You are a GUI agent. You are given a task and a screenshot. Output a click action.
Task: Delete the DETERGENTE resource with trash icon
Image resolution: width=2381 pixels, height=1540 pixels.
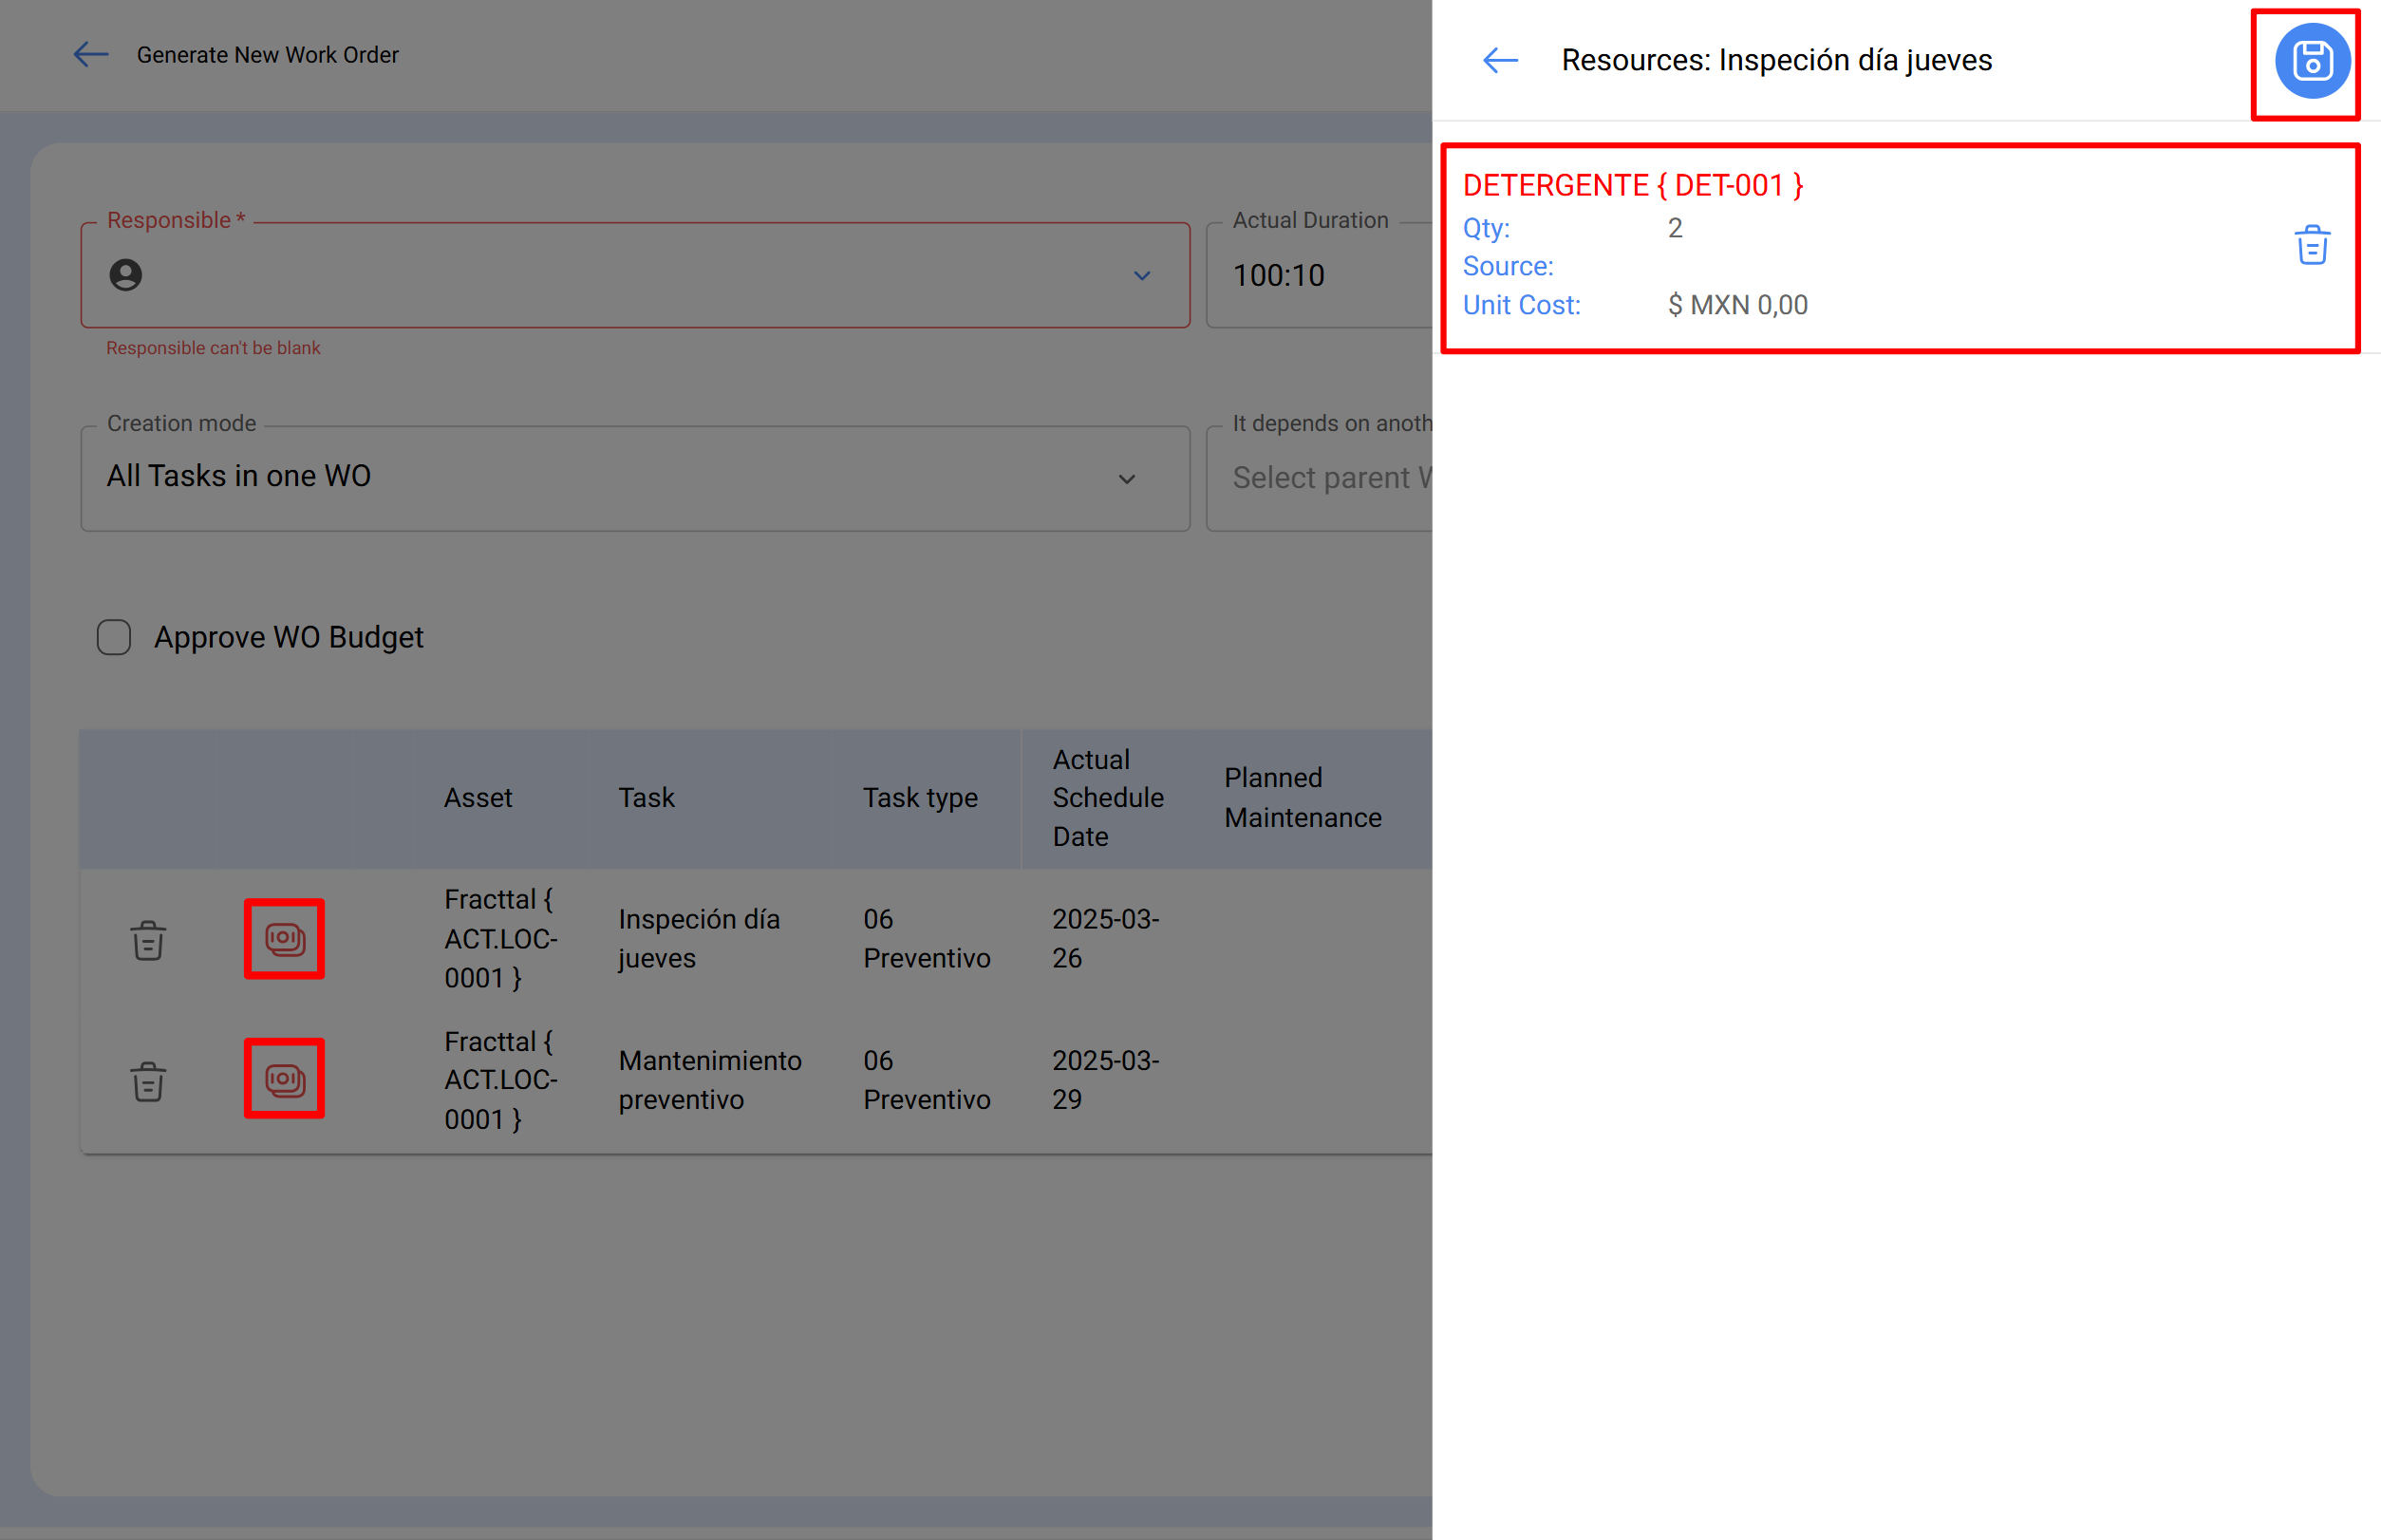(x=2311, y=245)
